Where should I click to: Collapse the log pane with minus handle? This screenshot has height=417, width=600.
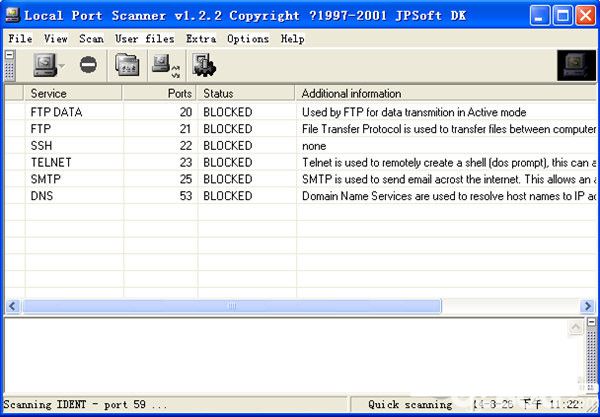point(591,322)
